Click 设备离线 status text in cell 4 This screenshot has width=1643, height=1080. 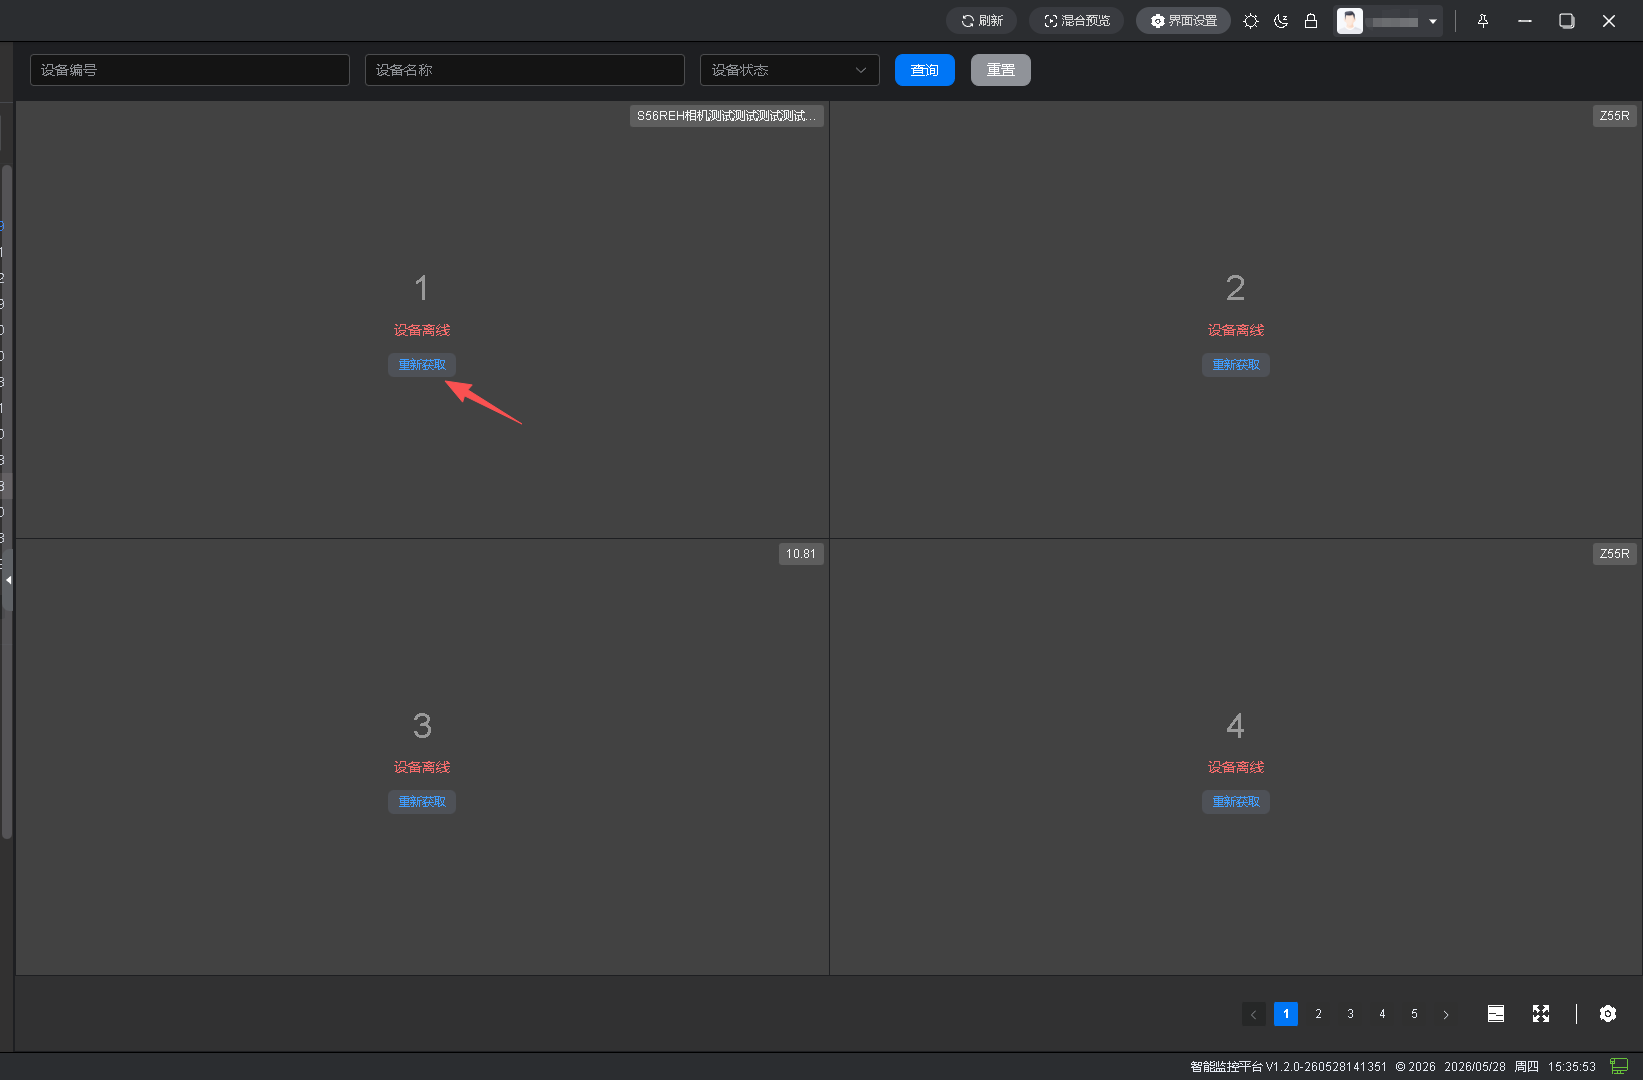click(x=1236, y=767)
